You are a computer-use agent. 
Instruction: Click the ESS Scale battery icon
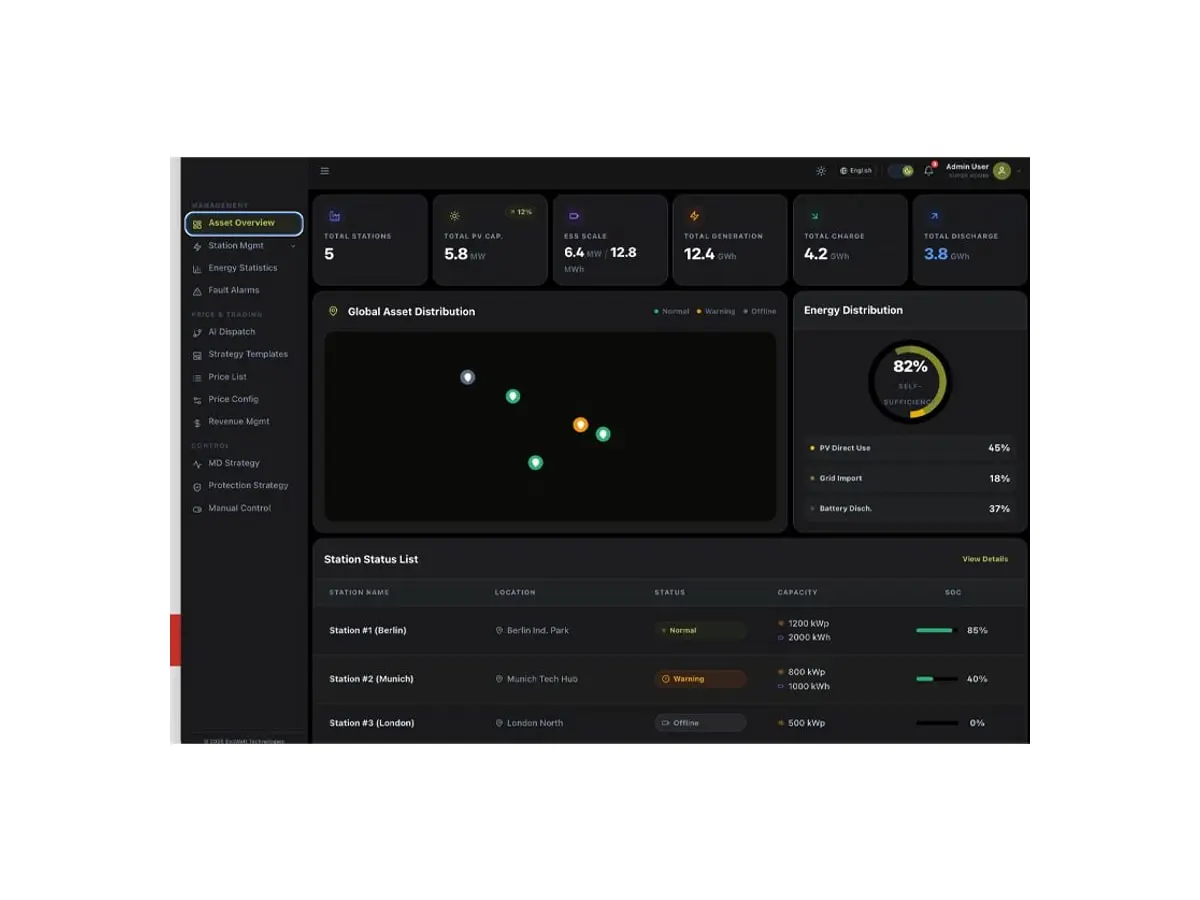[574, 216]
